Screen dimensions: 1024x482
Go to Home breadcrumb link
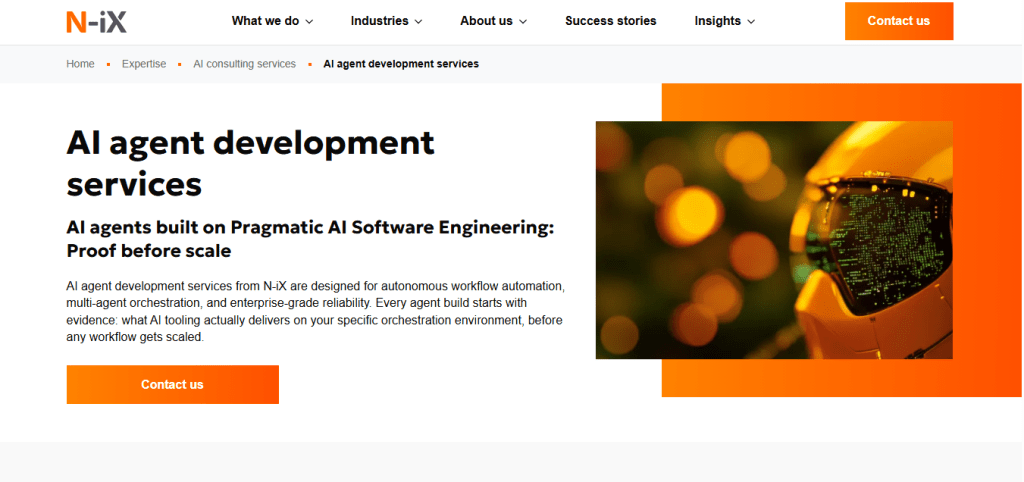pyautogui.click(x=80, y=64)
